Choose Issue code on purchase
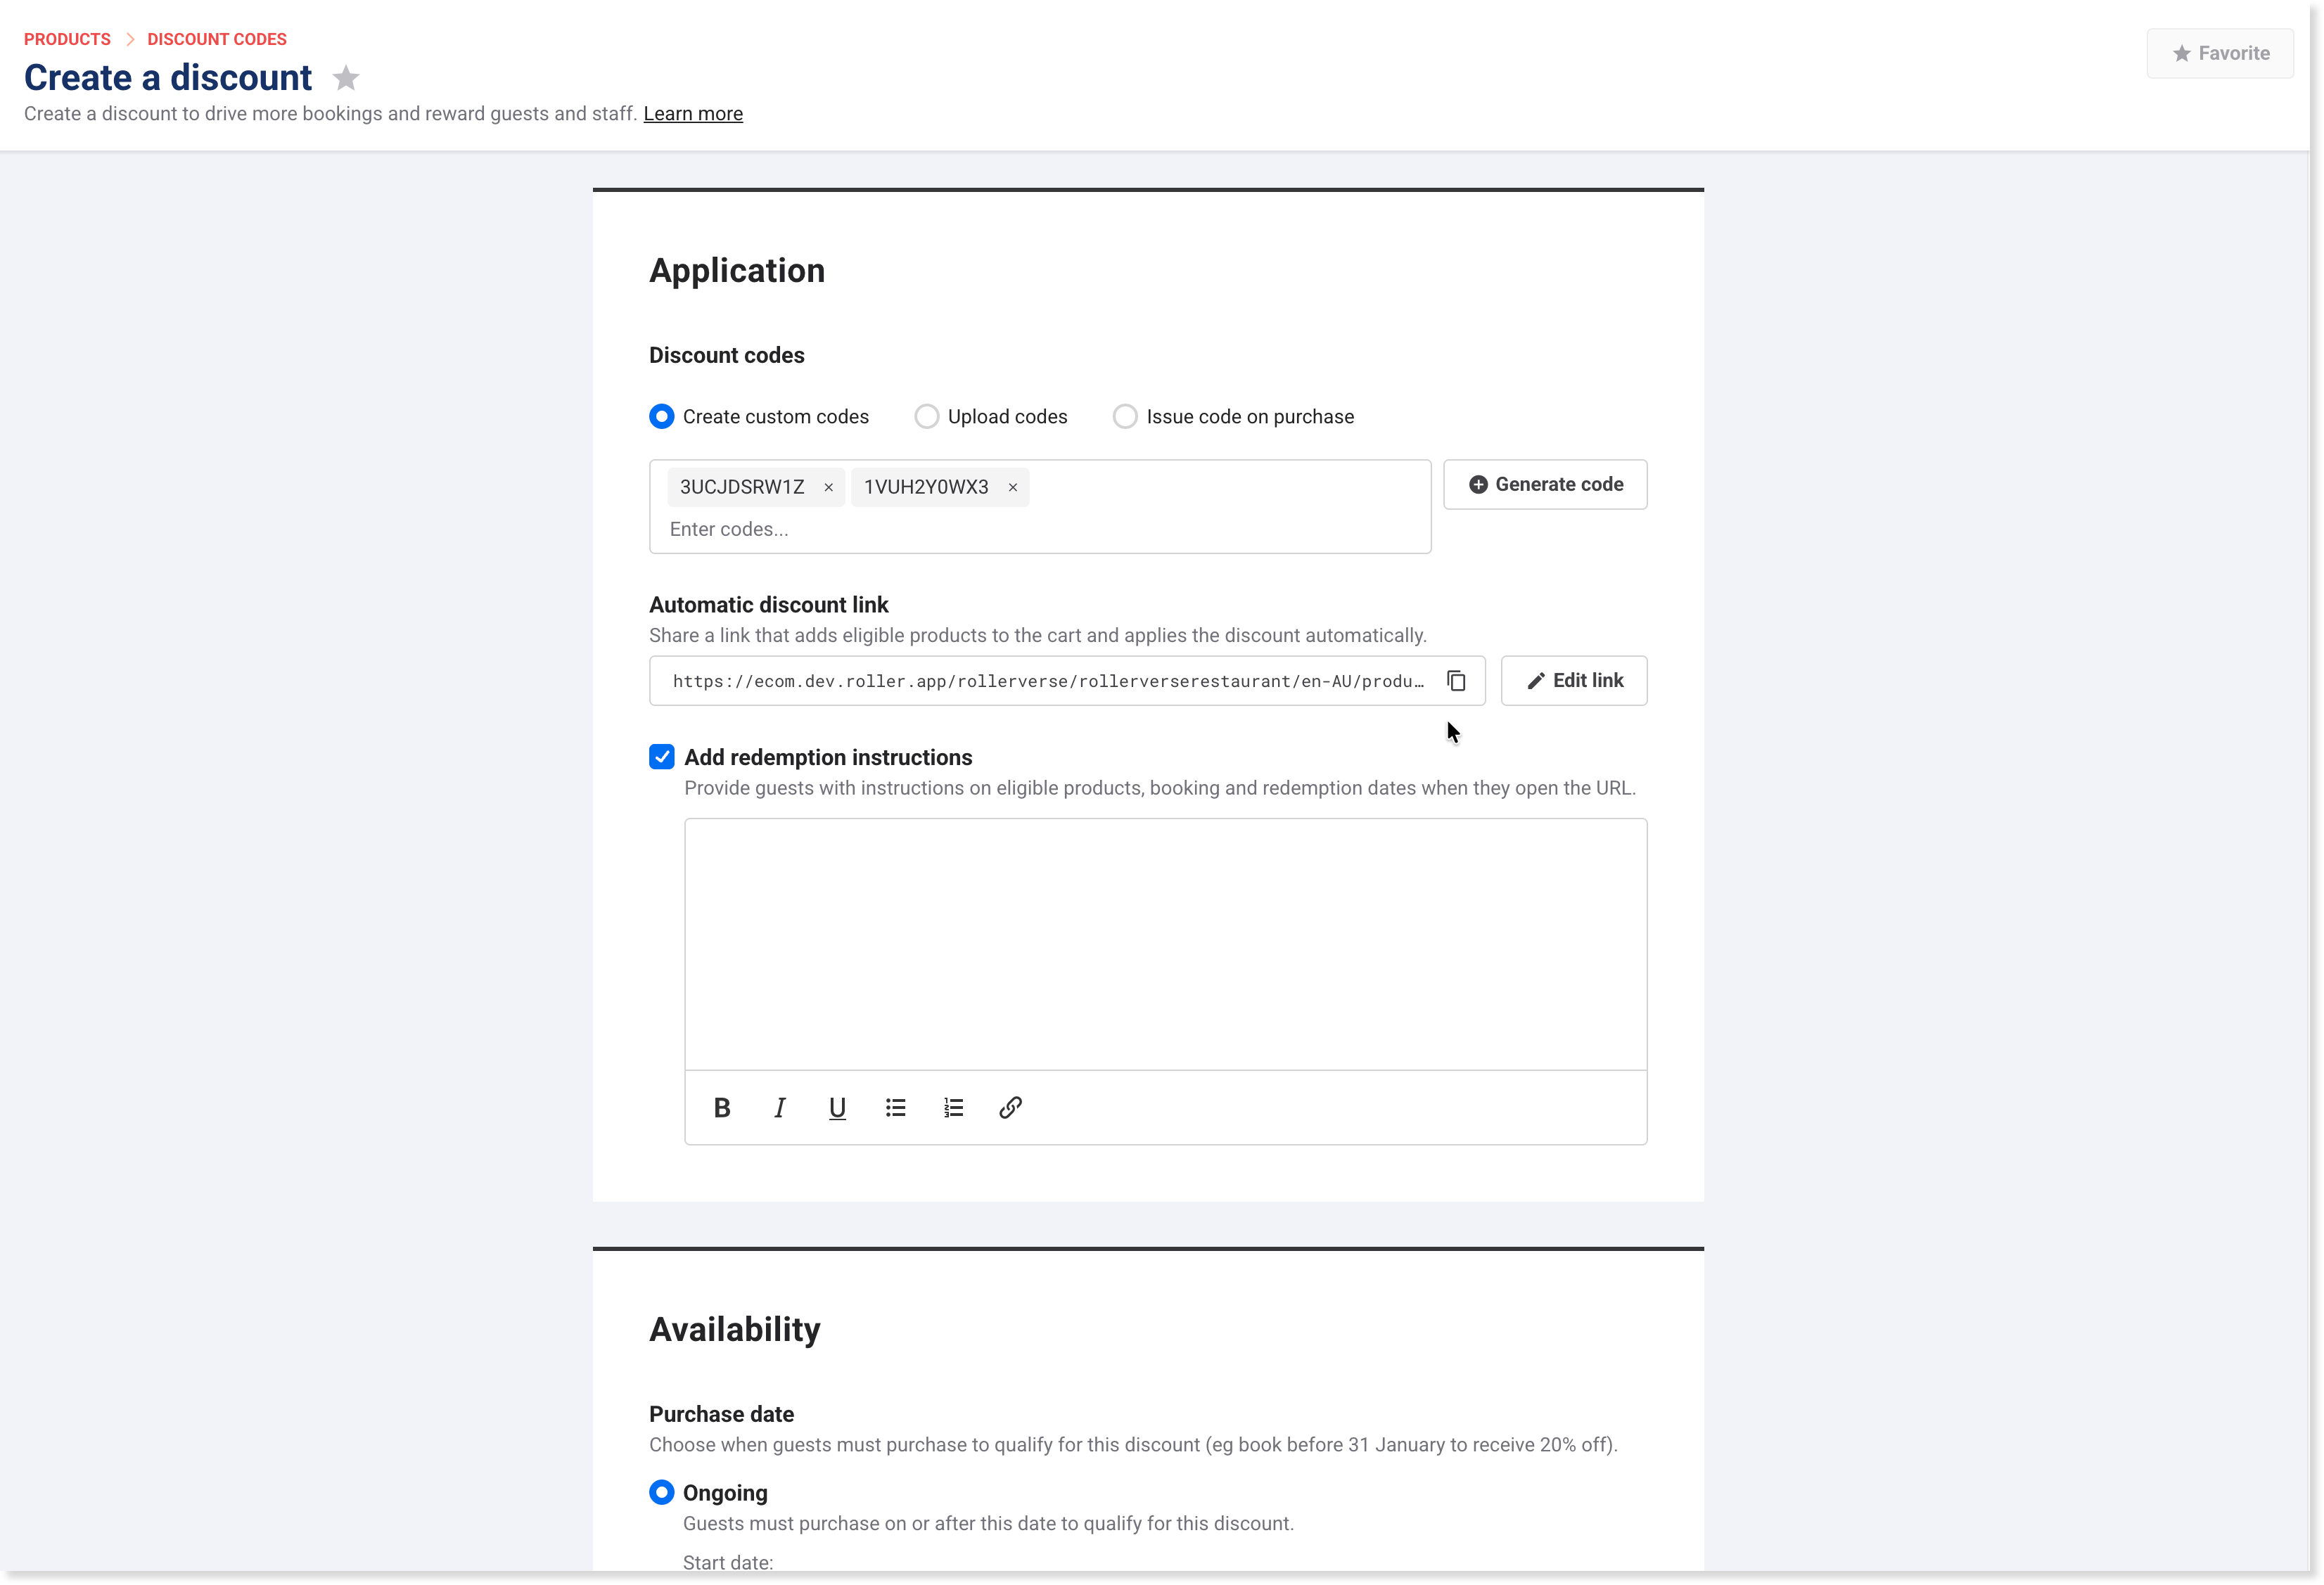This screenshot has height=1585, width=2324. (x=1125, y=416)
